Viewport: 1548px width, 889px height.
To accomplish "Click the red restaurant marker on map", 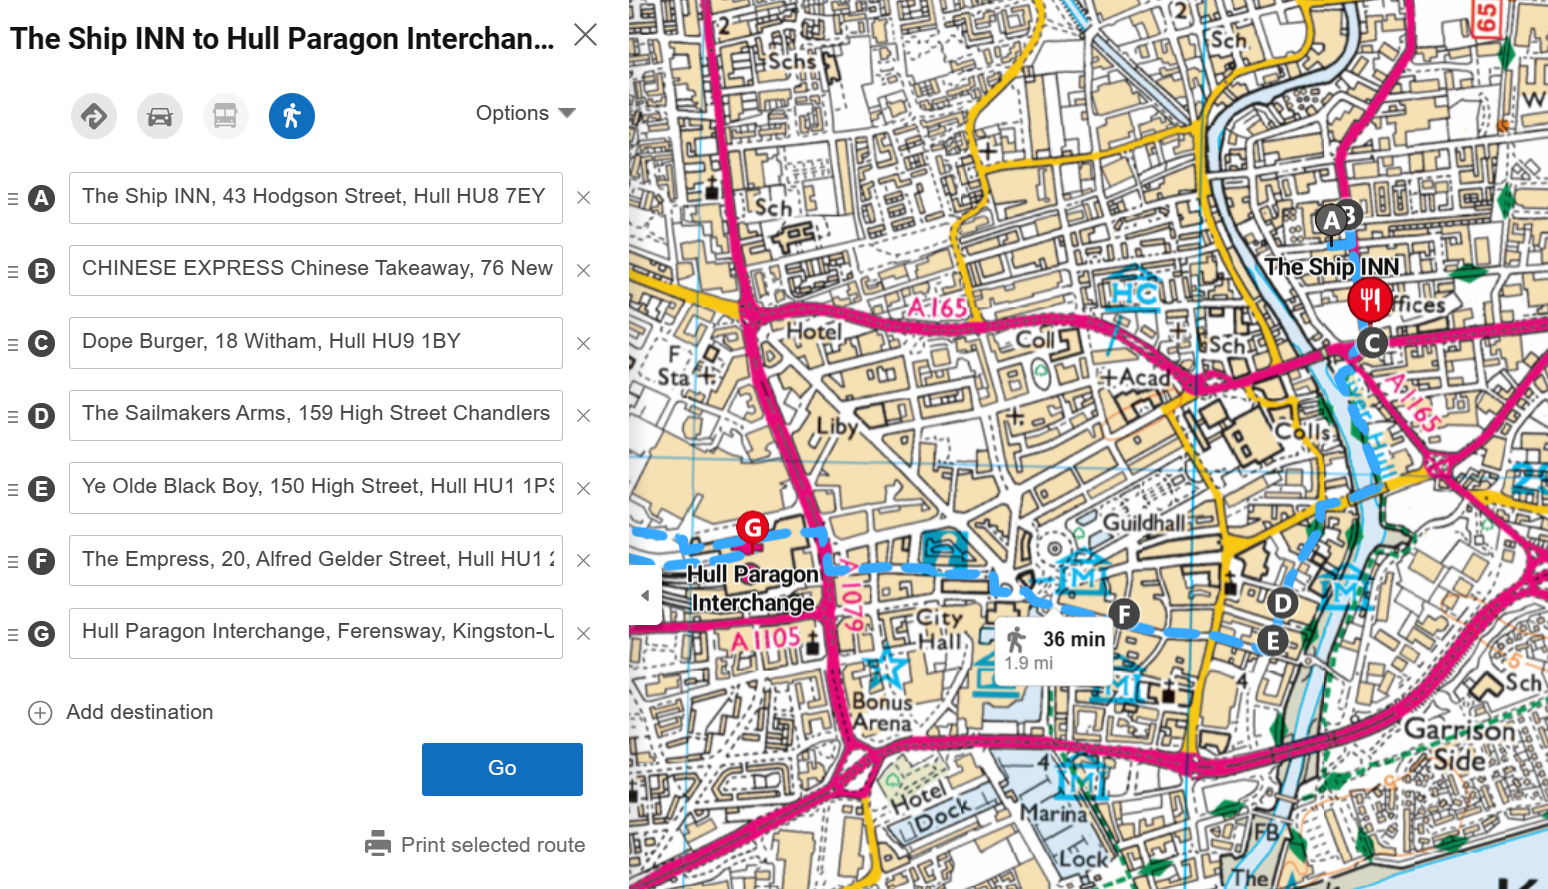I will [x=1369, y=299].
